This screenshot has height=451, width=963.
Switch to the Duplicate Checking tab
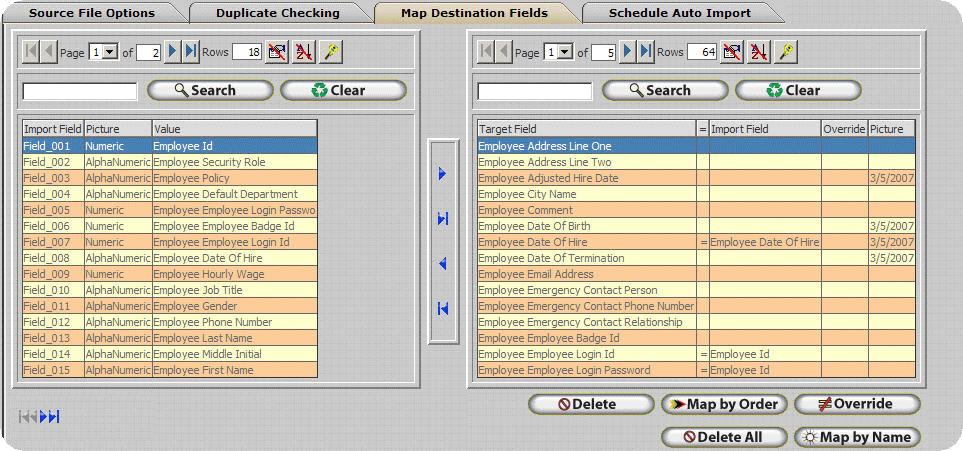[278, 13]
